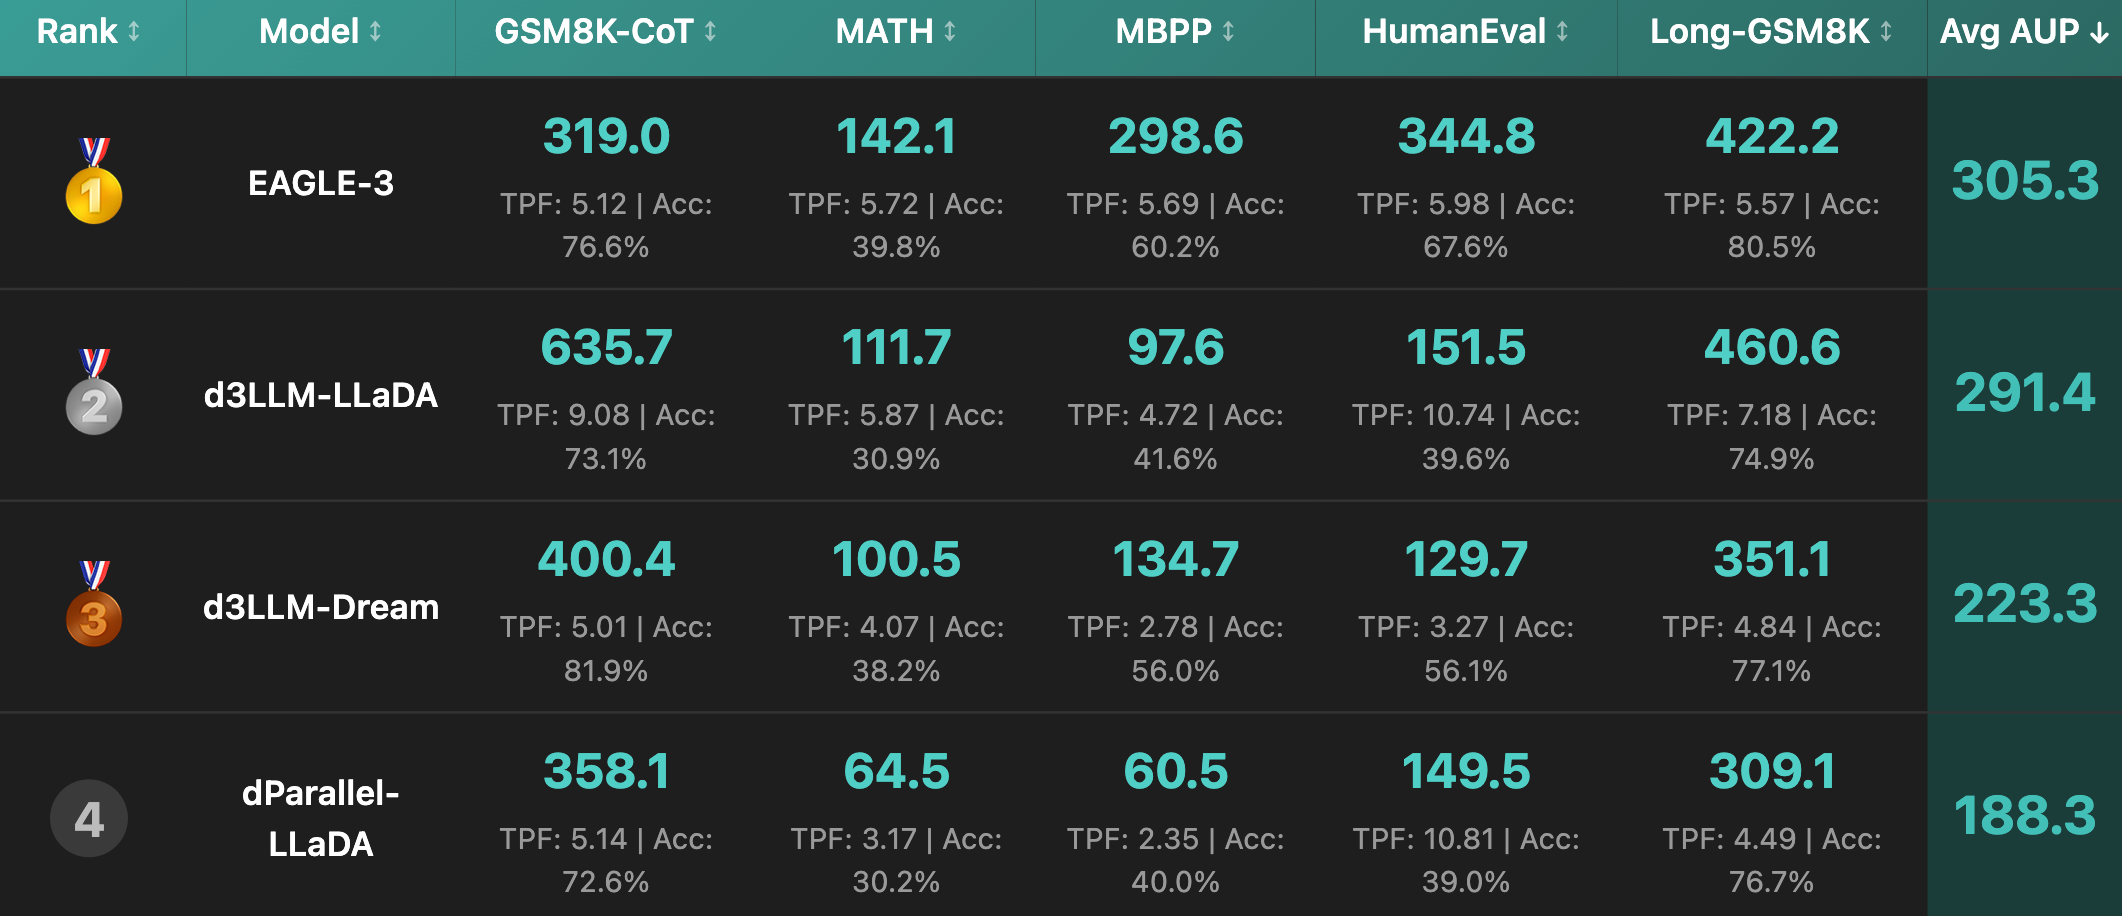The image size is (2122, 916).
Task: Click the 134.7 MBPP score
Action: [x=1175, y=560]
